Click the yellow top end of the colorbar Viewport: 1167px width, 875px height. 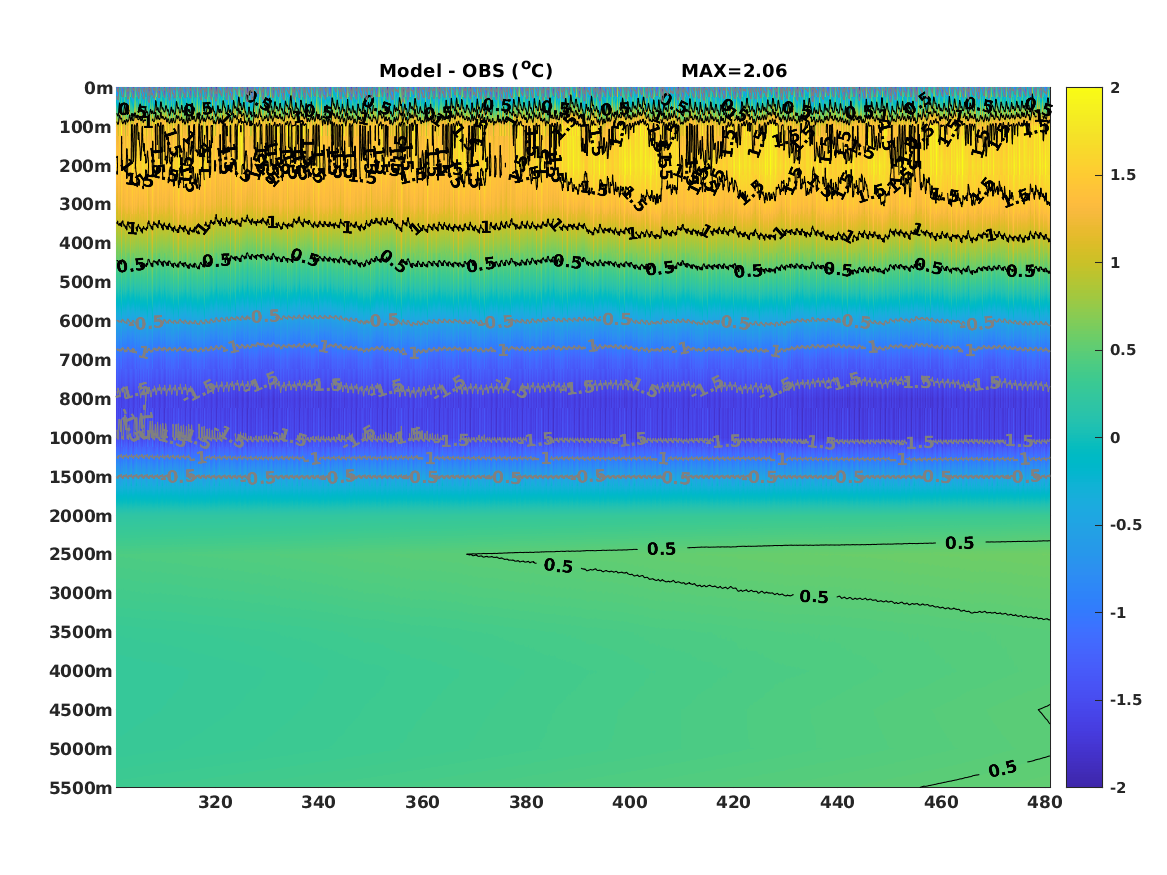click(x=1084, y=95)
